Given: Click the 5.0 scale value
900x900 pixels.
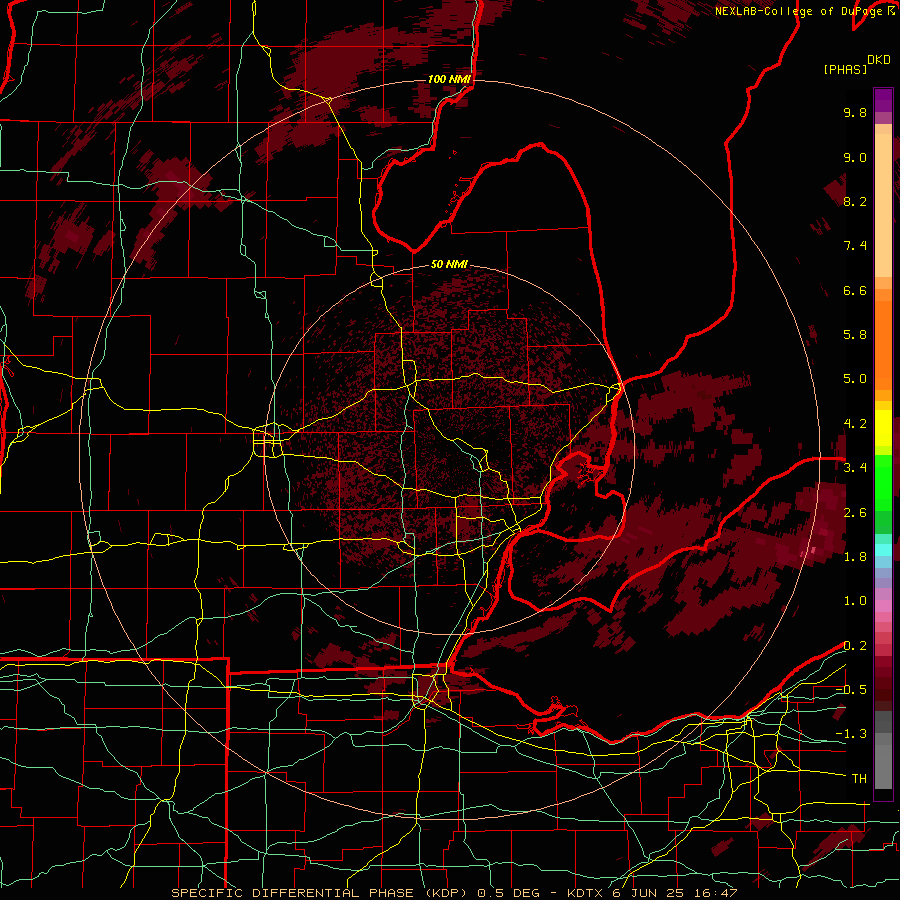Looking at the screenshot, I should [x=855, y=379].
